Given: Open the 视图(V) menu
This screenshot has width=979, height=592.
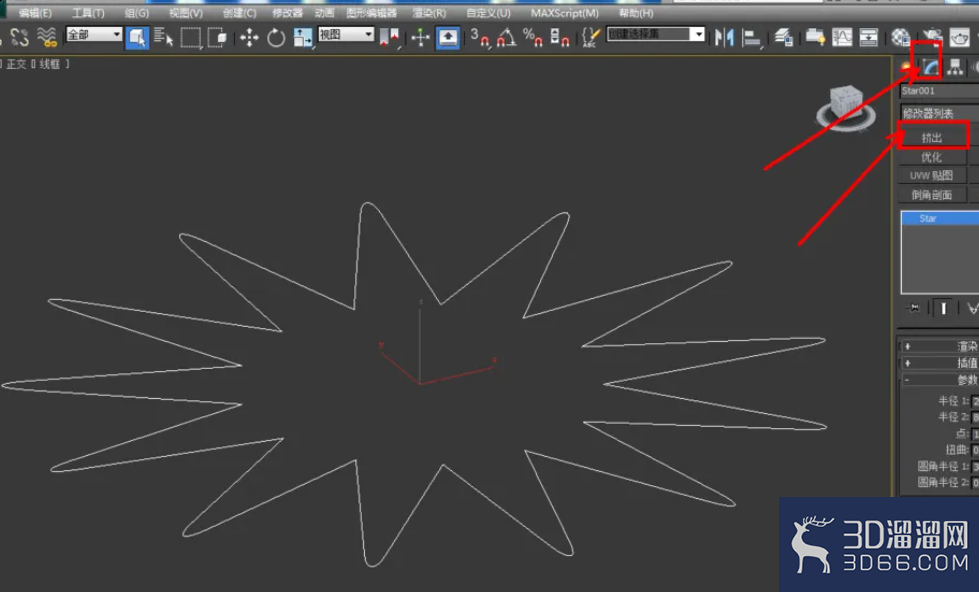Looking at the screenshot, I should point(185,12).
